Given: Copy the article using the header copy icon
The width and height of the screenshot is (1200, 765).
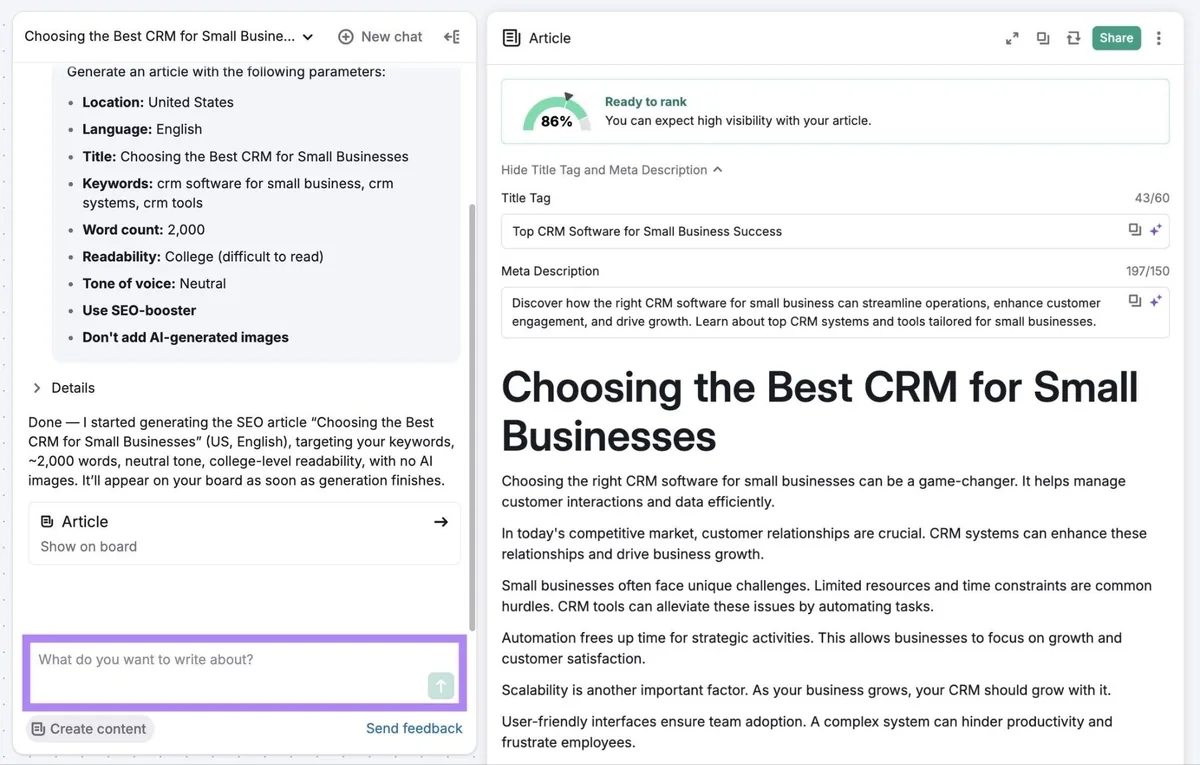Looking at the screenshot, I should (1043, 38).
